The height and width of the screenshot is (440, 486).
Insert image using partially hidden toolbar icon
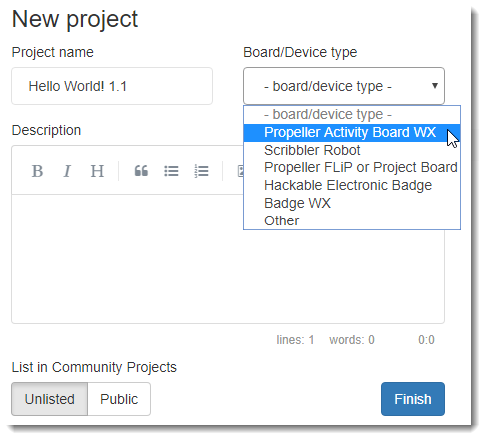pyautogui.click(x=240, y=171)
